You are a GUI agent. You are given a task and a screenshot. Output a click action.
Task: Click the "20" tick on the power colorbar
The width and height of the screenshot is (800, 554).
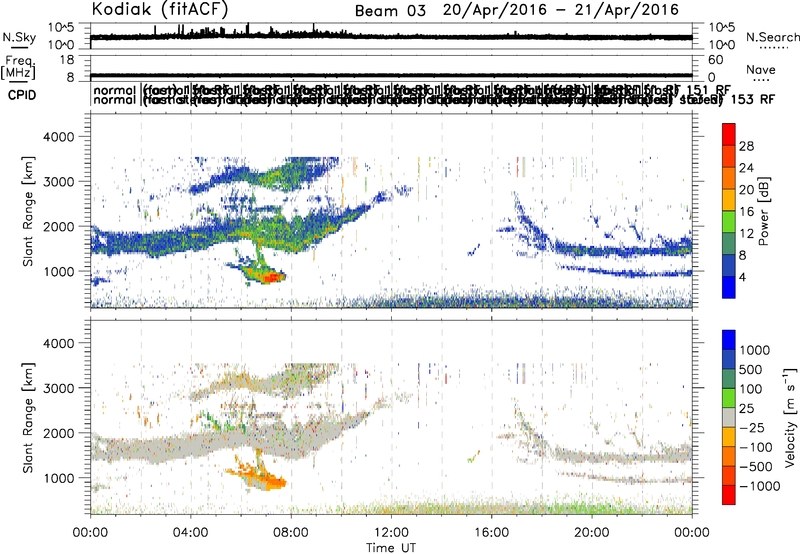click(746, 190)
